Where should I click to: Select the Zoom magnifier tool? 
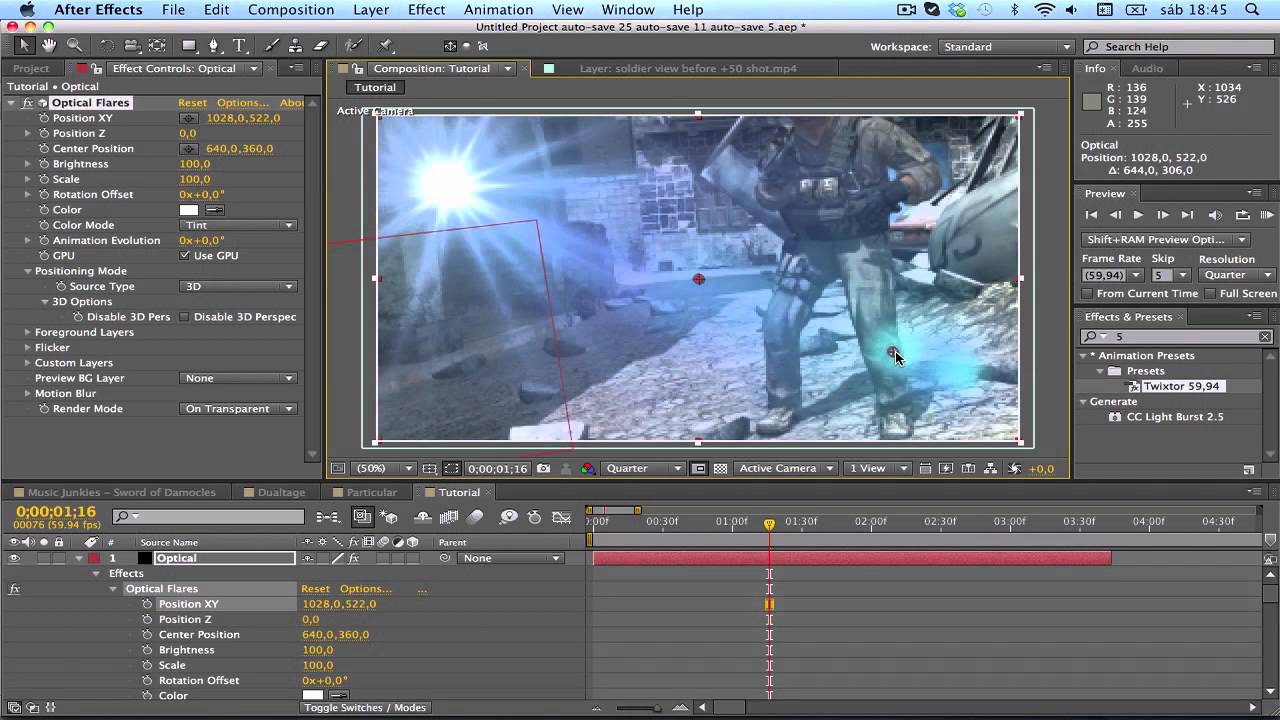coord(74,46)
